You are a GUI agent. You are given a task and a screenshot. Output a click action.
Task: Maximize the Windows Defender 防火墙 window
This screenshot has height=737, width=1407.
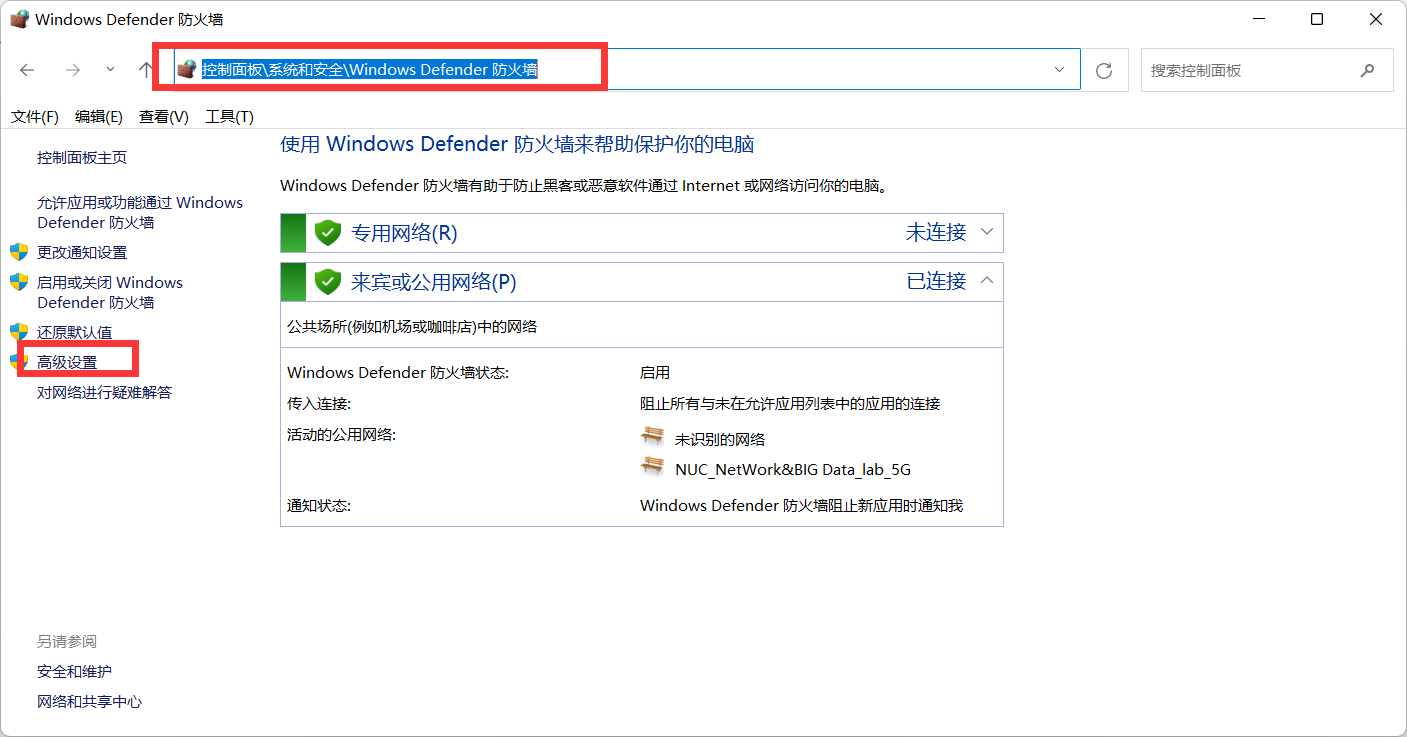(1317, 19)
